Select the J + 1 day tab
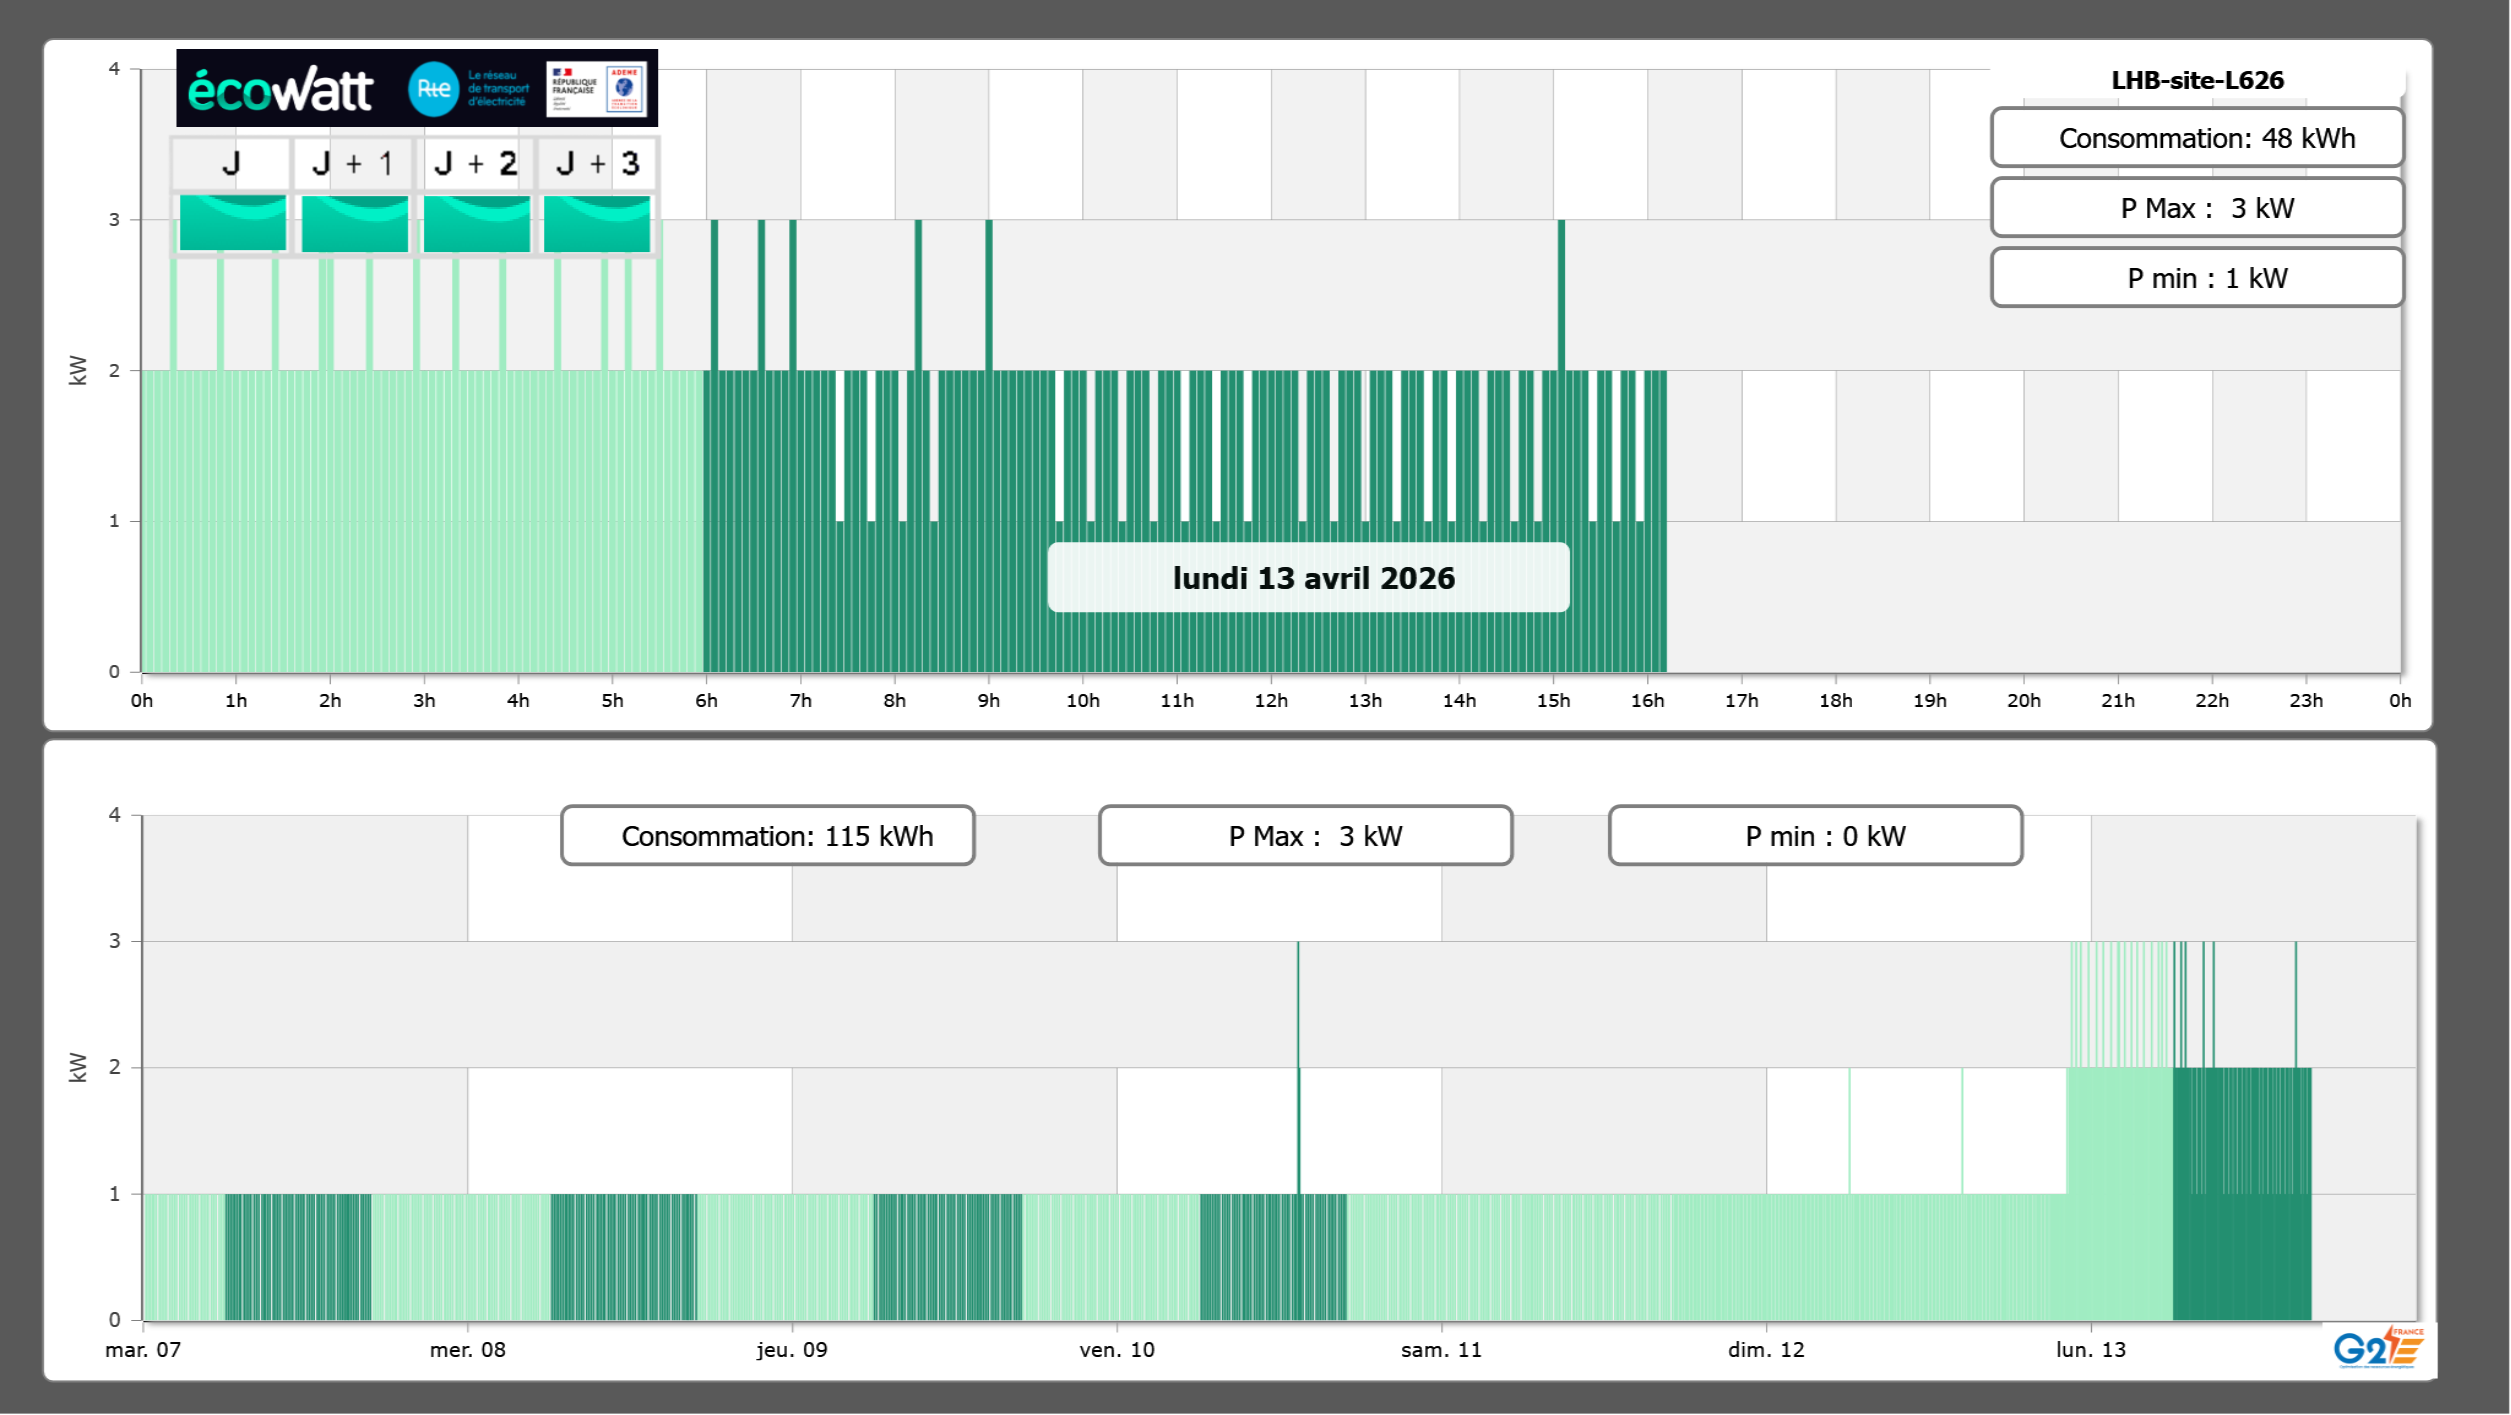2511x1415 pixels. [x=353, y=163]
